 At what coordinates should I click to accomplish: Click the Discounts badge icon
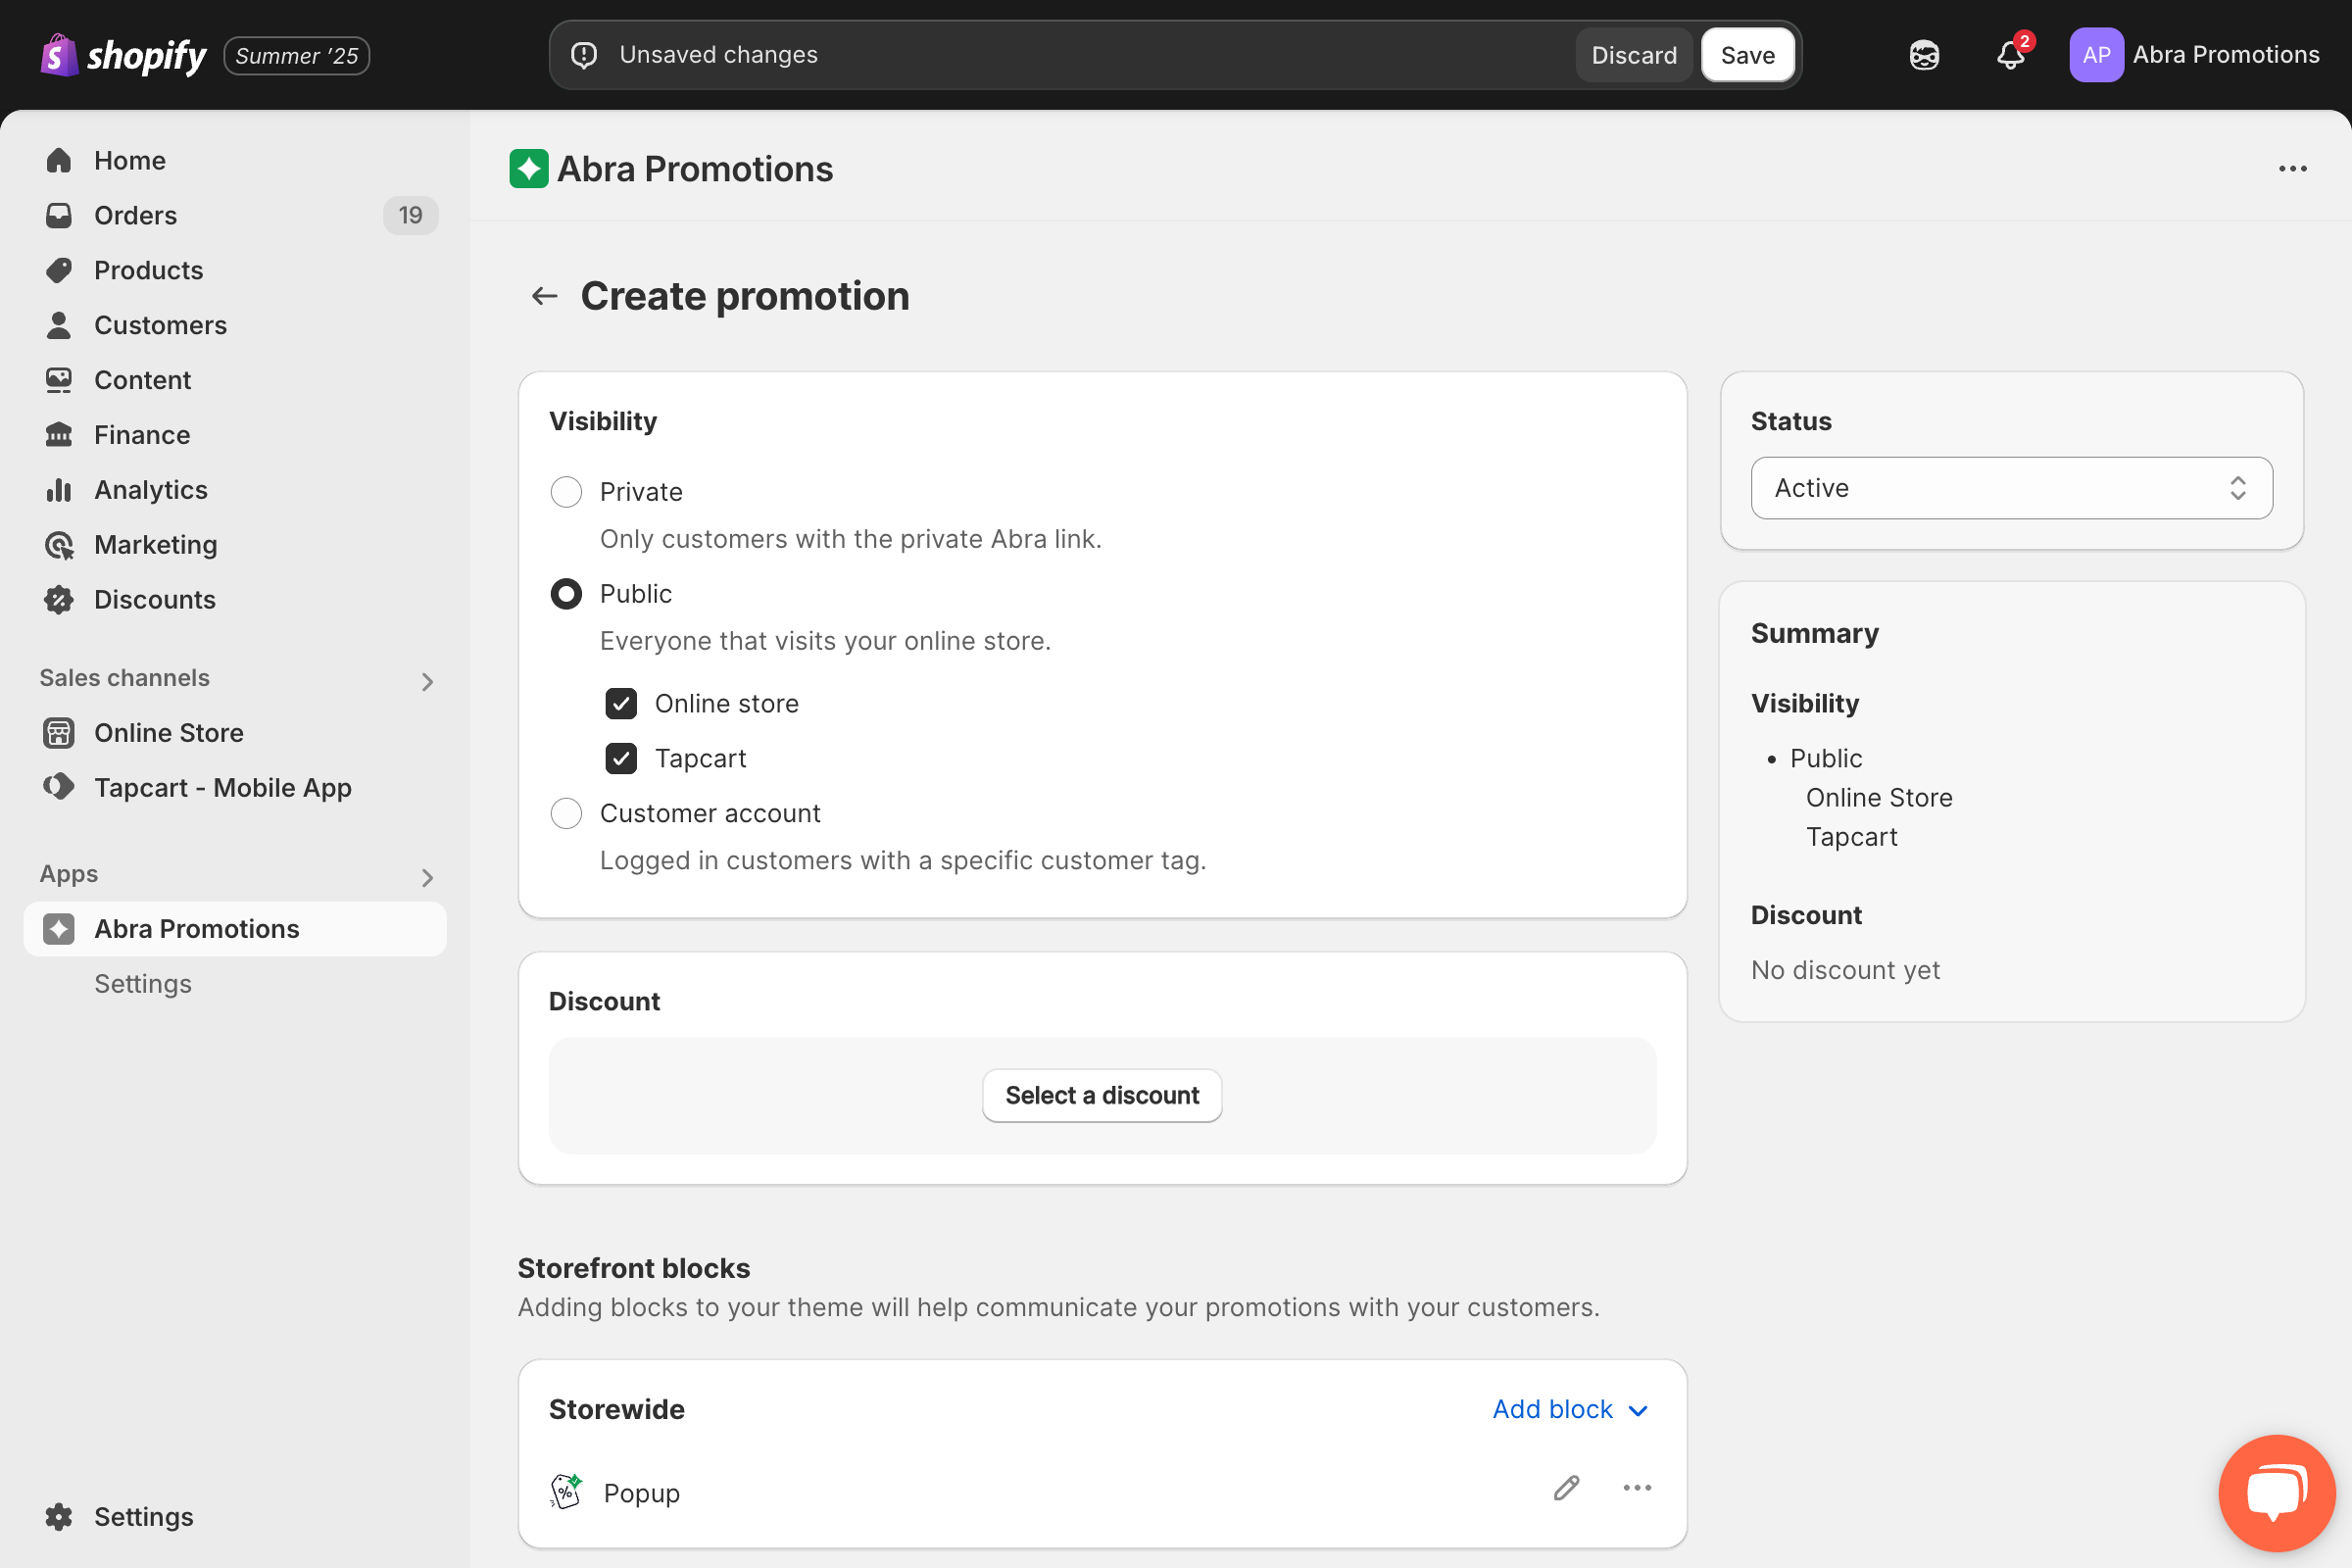click(59, 600)
